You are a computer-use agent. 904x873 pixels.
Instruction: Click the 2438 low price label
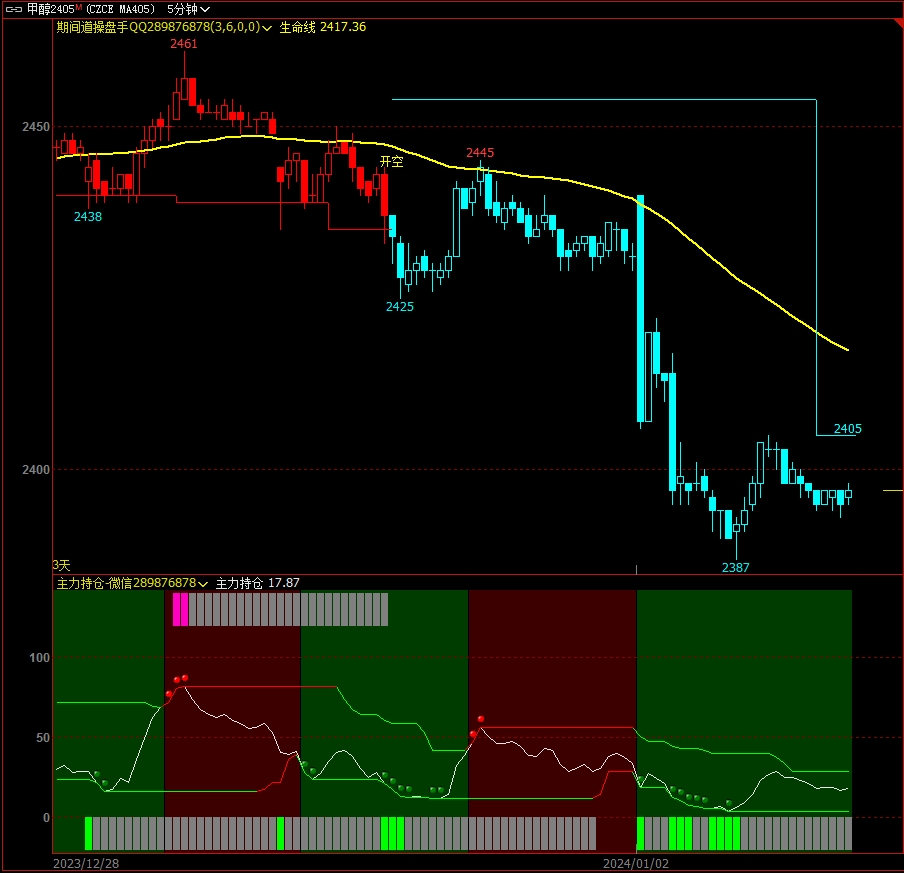point(88,216)
